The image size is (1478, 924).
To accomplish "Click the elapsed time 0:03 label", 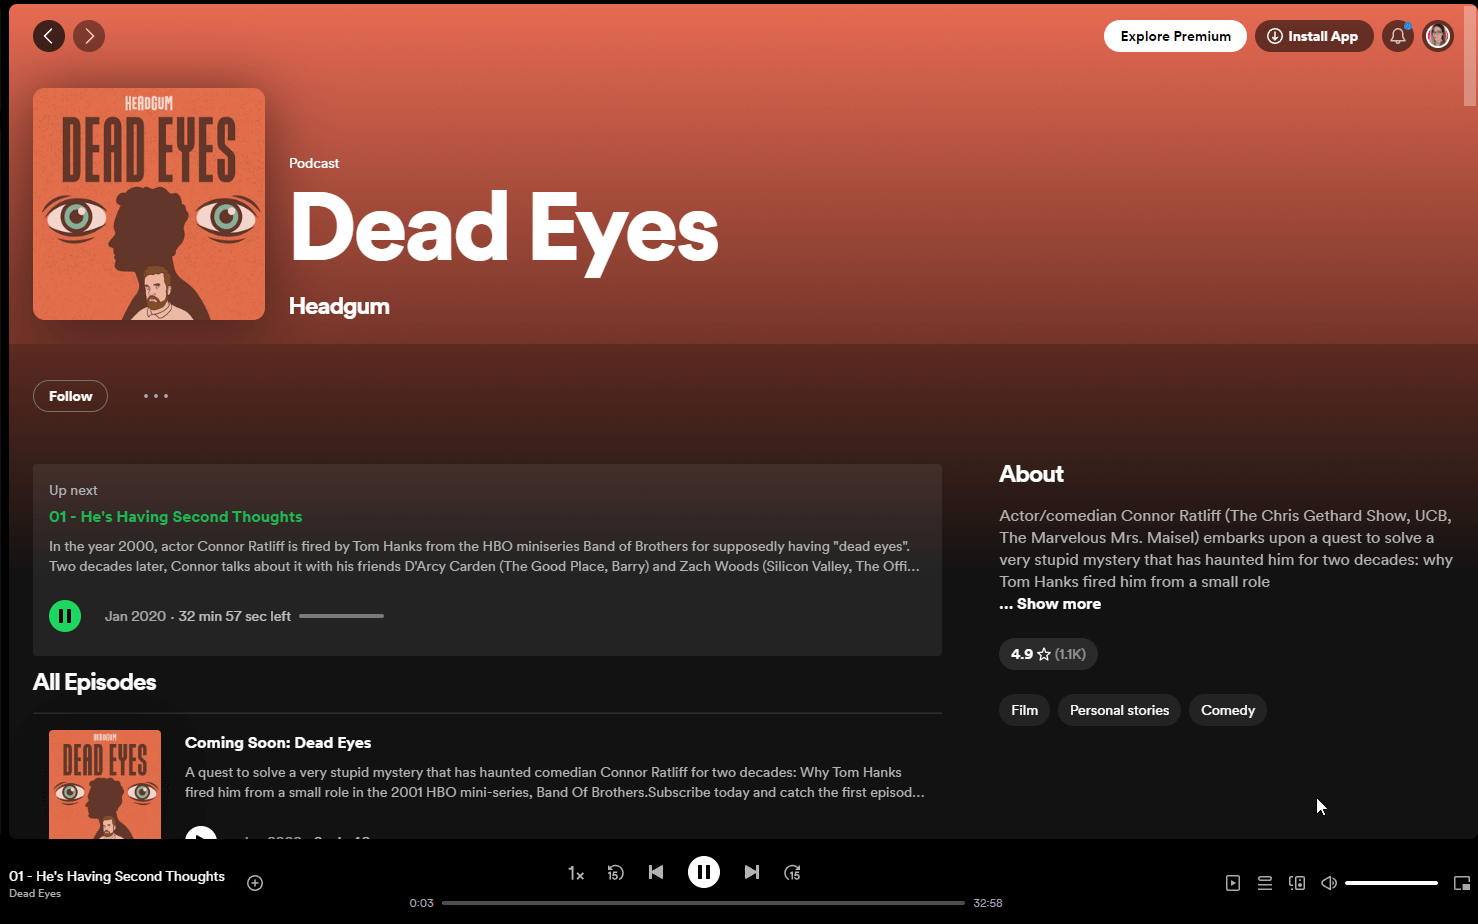I will [421, 903].
